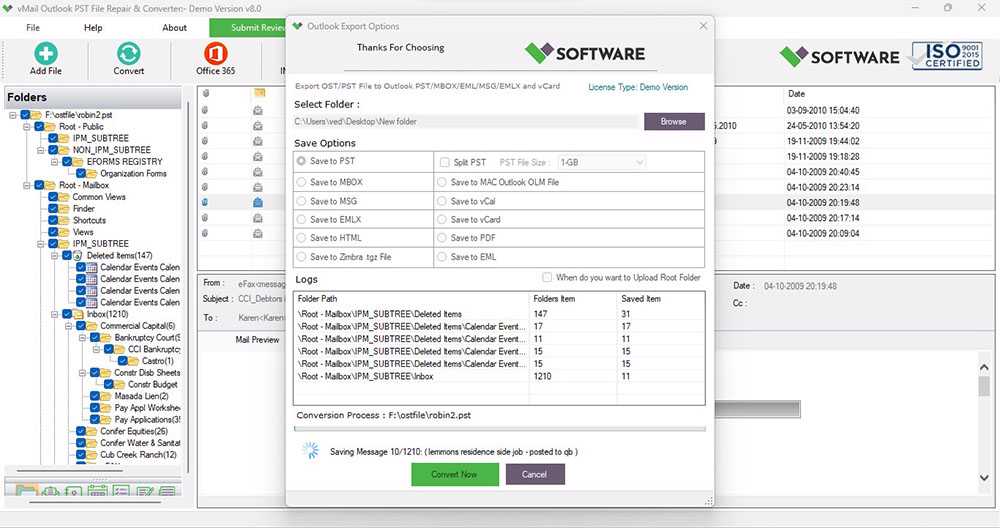Collapse the F:\ostfile\robin2.pst root node
Viewport: 1000px width, 528px height.
click(x=12, y=115)
